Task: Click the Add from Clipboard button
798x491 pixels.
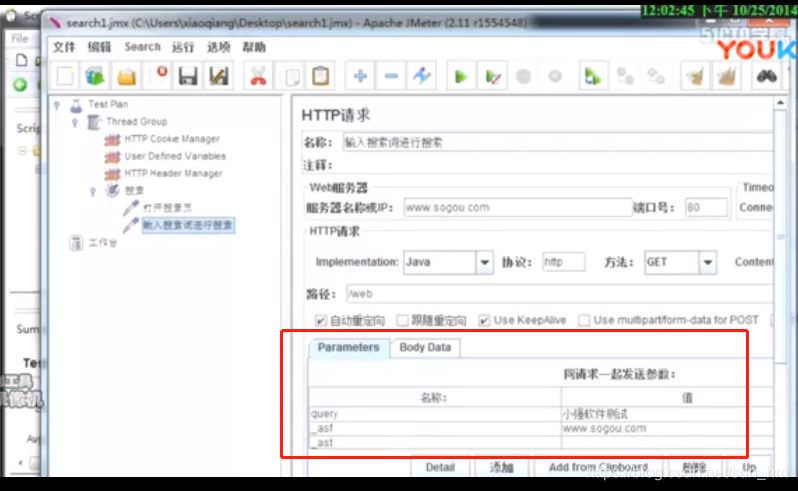Action: (x=598, y=467)
